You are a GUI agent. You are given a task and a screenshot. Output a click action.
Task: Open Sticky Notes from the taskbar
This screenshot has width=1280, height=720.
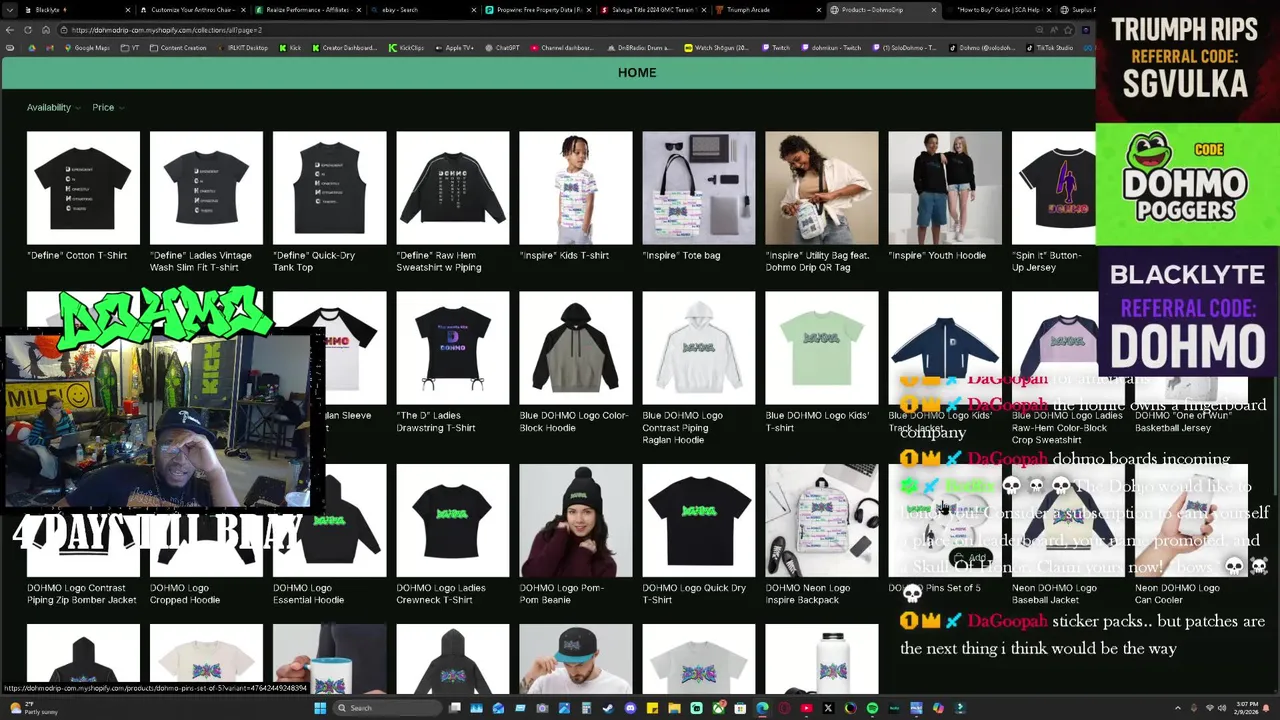pyautogui.click(x=651, y=708)
